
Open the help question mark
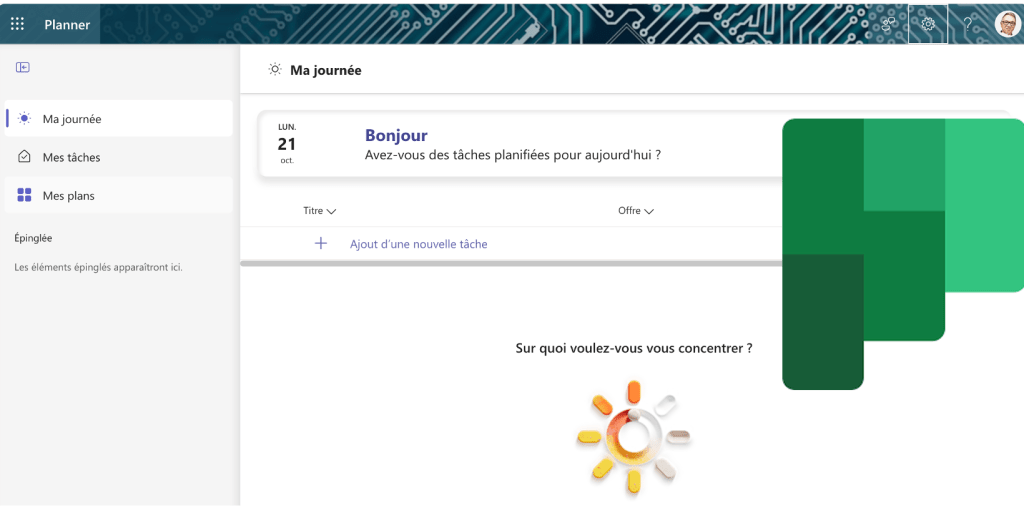[x=967, y=24]
